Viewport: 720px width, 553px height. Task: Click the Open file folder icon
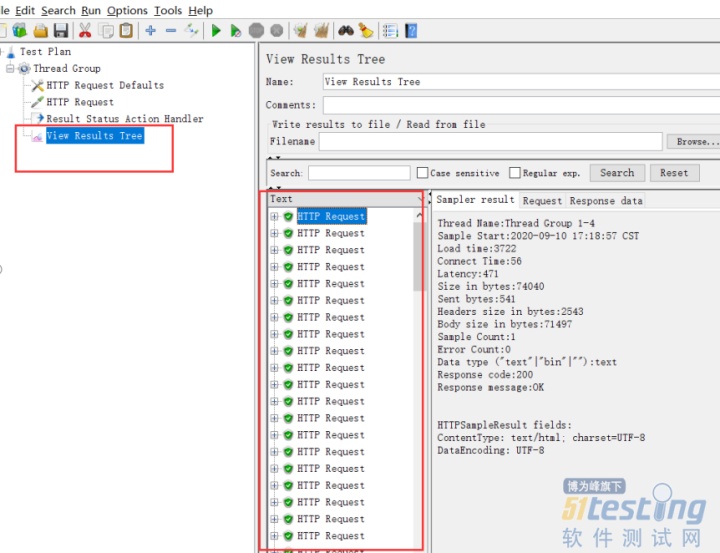[x=40, y=31]
